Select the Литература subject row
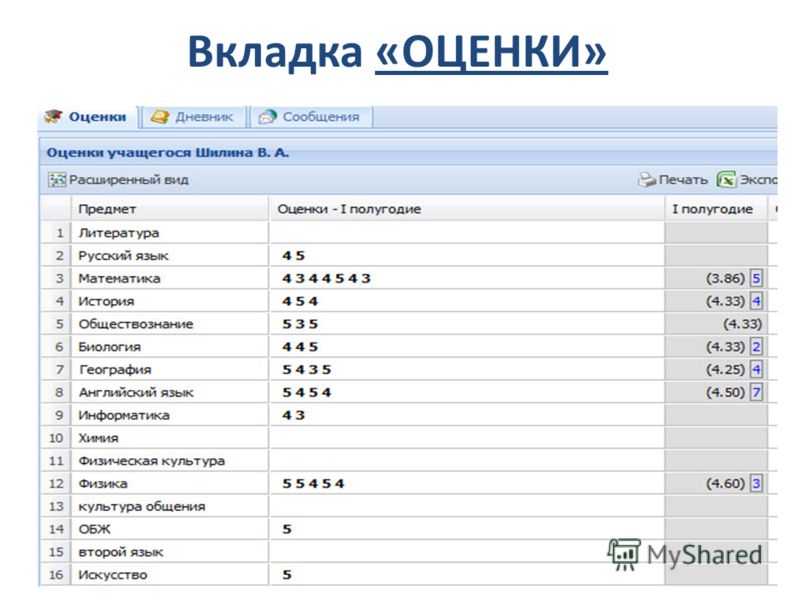Image resolution: width=800 pixels, height=600 pixels. pyautogui.click(x=408, y=233)
